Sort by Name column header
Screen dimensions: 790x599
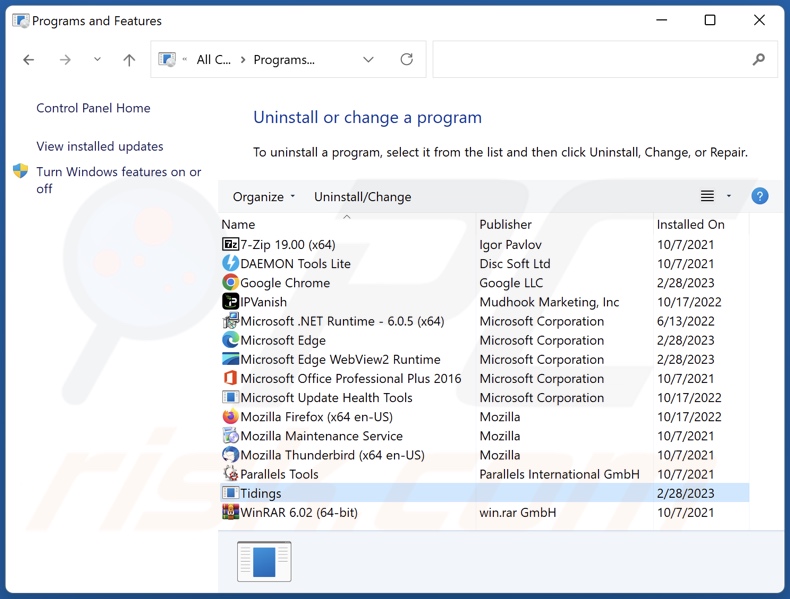pos(238,224)
